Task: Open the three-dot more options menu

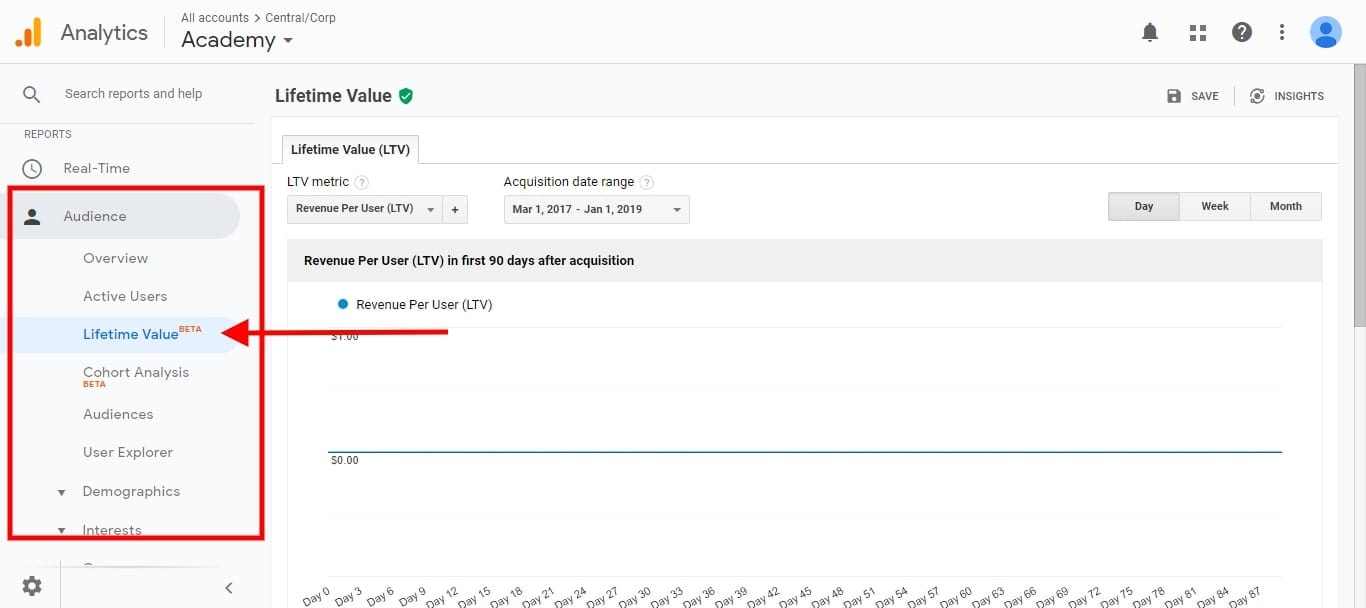Action: click(1282, 33)
